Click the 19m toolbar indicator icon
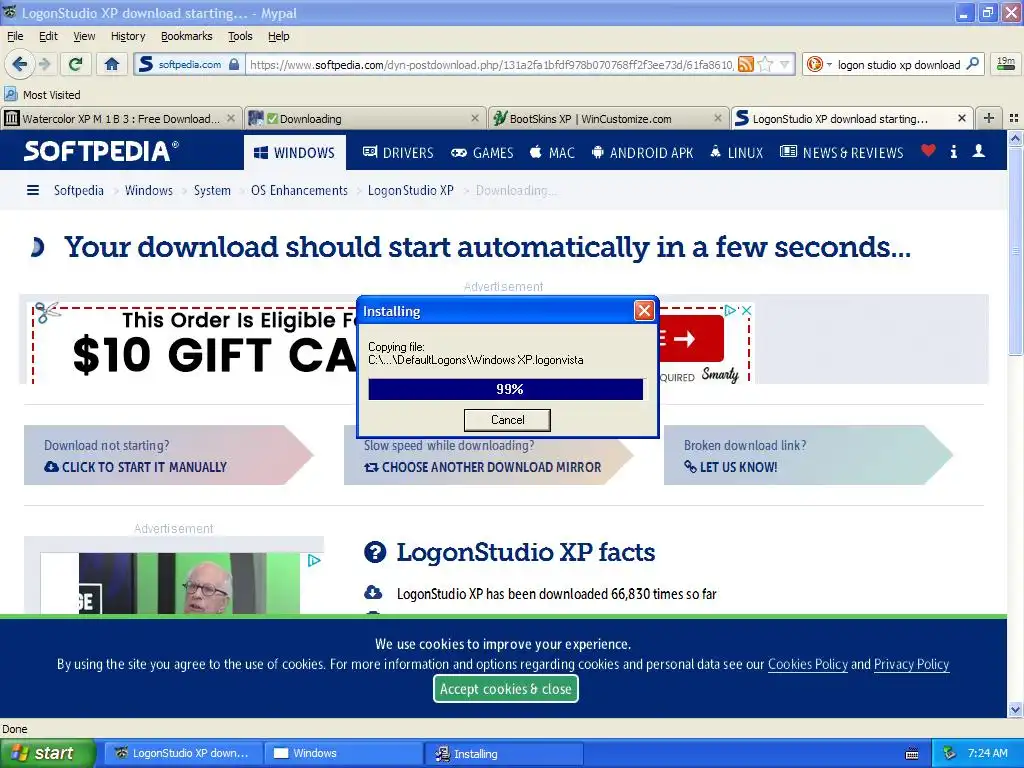The width and height of the screenshot is (1024, 768). coord(1006,63)
